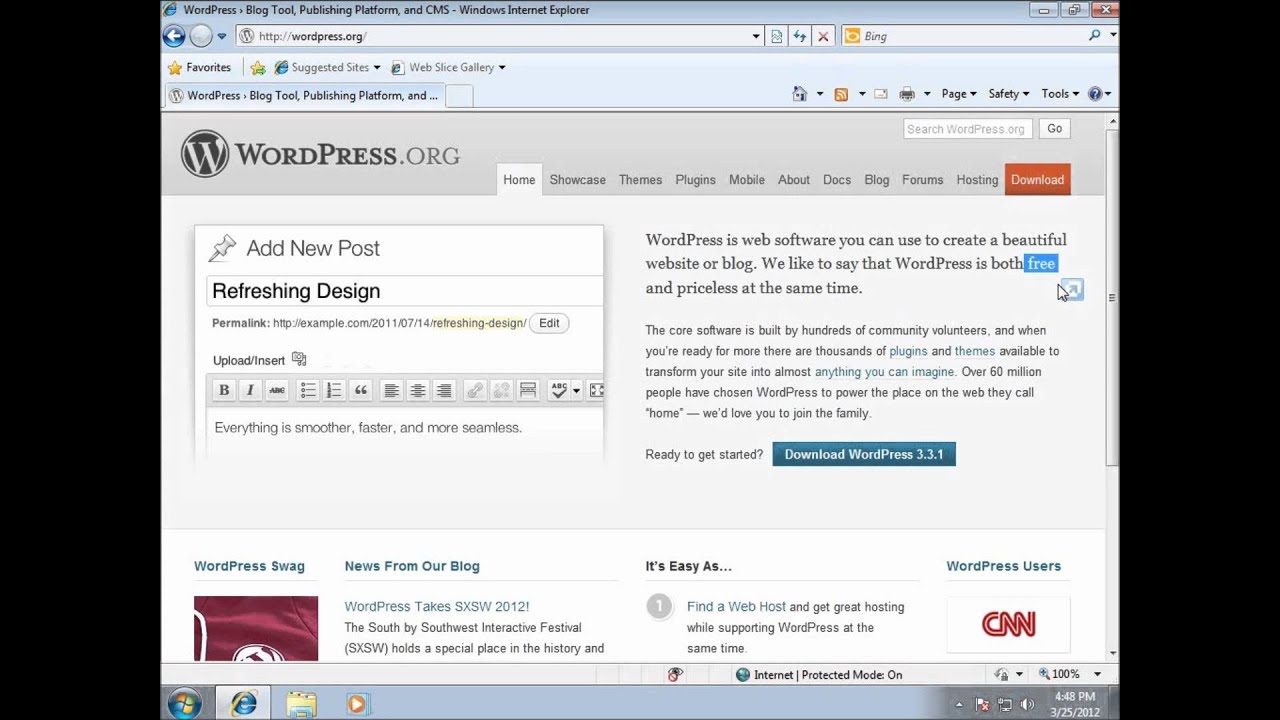1280x720 pixels.
Task: Open the zoom level dropdown arrow
Action: pos(1097,674)
